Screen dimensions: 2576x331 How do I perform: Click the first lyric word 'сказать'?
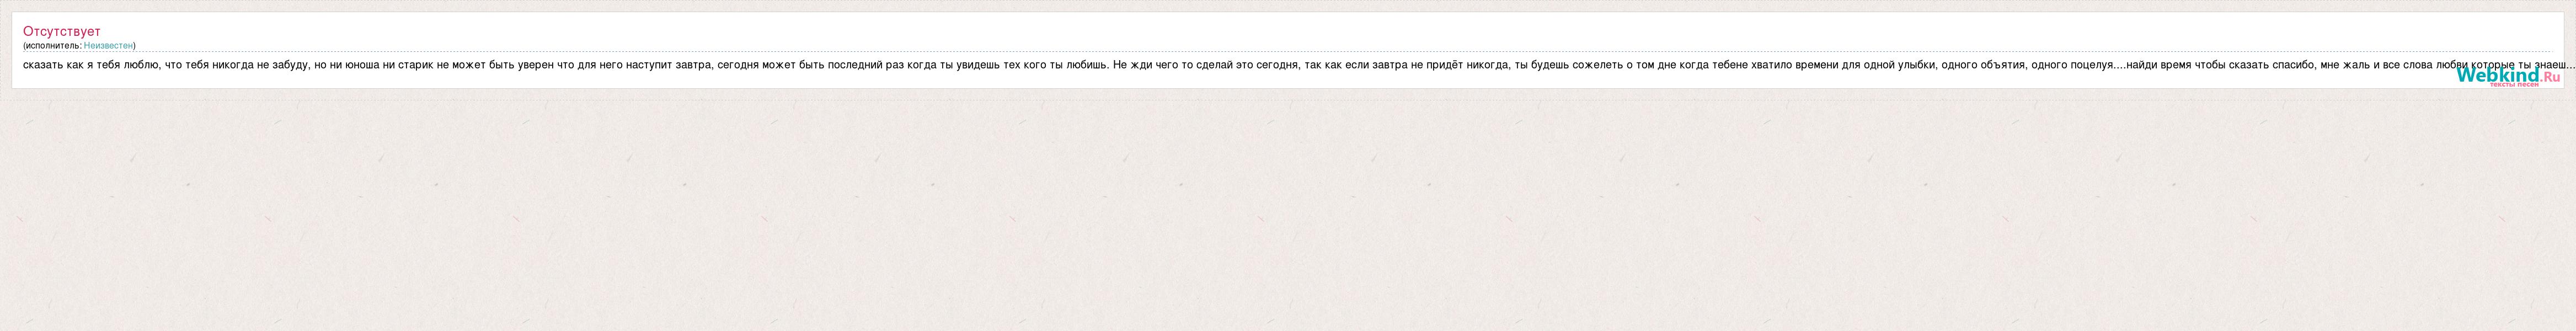click(42, 65)
